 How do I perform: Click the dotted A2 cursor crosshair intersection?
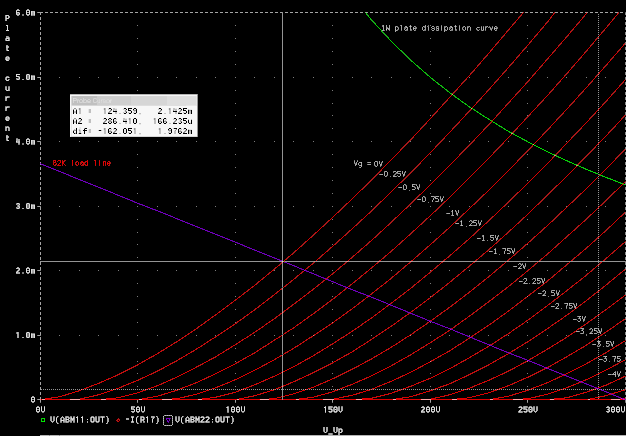tap(598, 389)
